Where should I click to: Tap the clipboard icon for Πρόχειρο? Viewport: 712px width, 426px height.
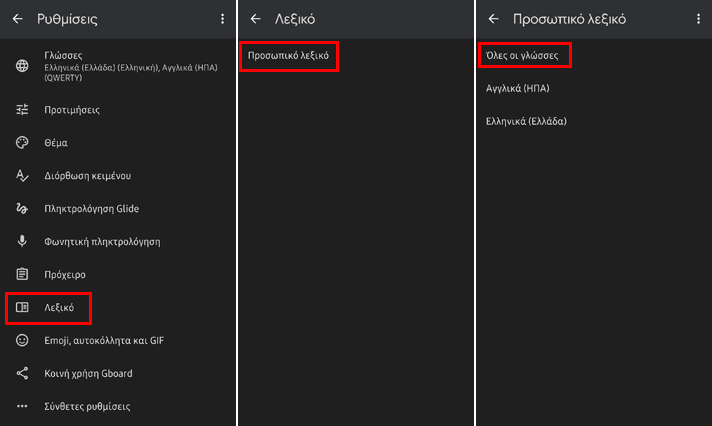(x=22, y=274)
